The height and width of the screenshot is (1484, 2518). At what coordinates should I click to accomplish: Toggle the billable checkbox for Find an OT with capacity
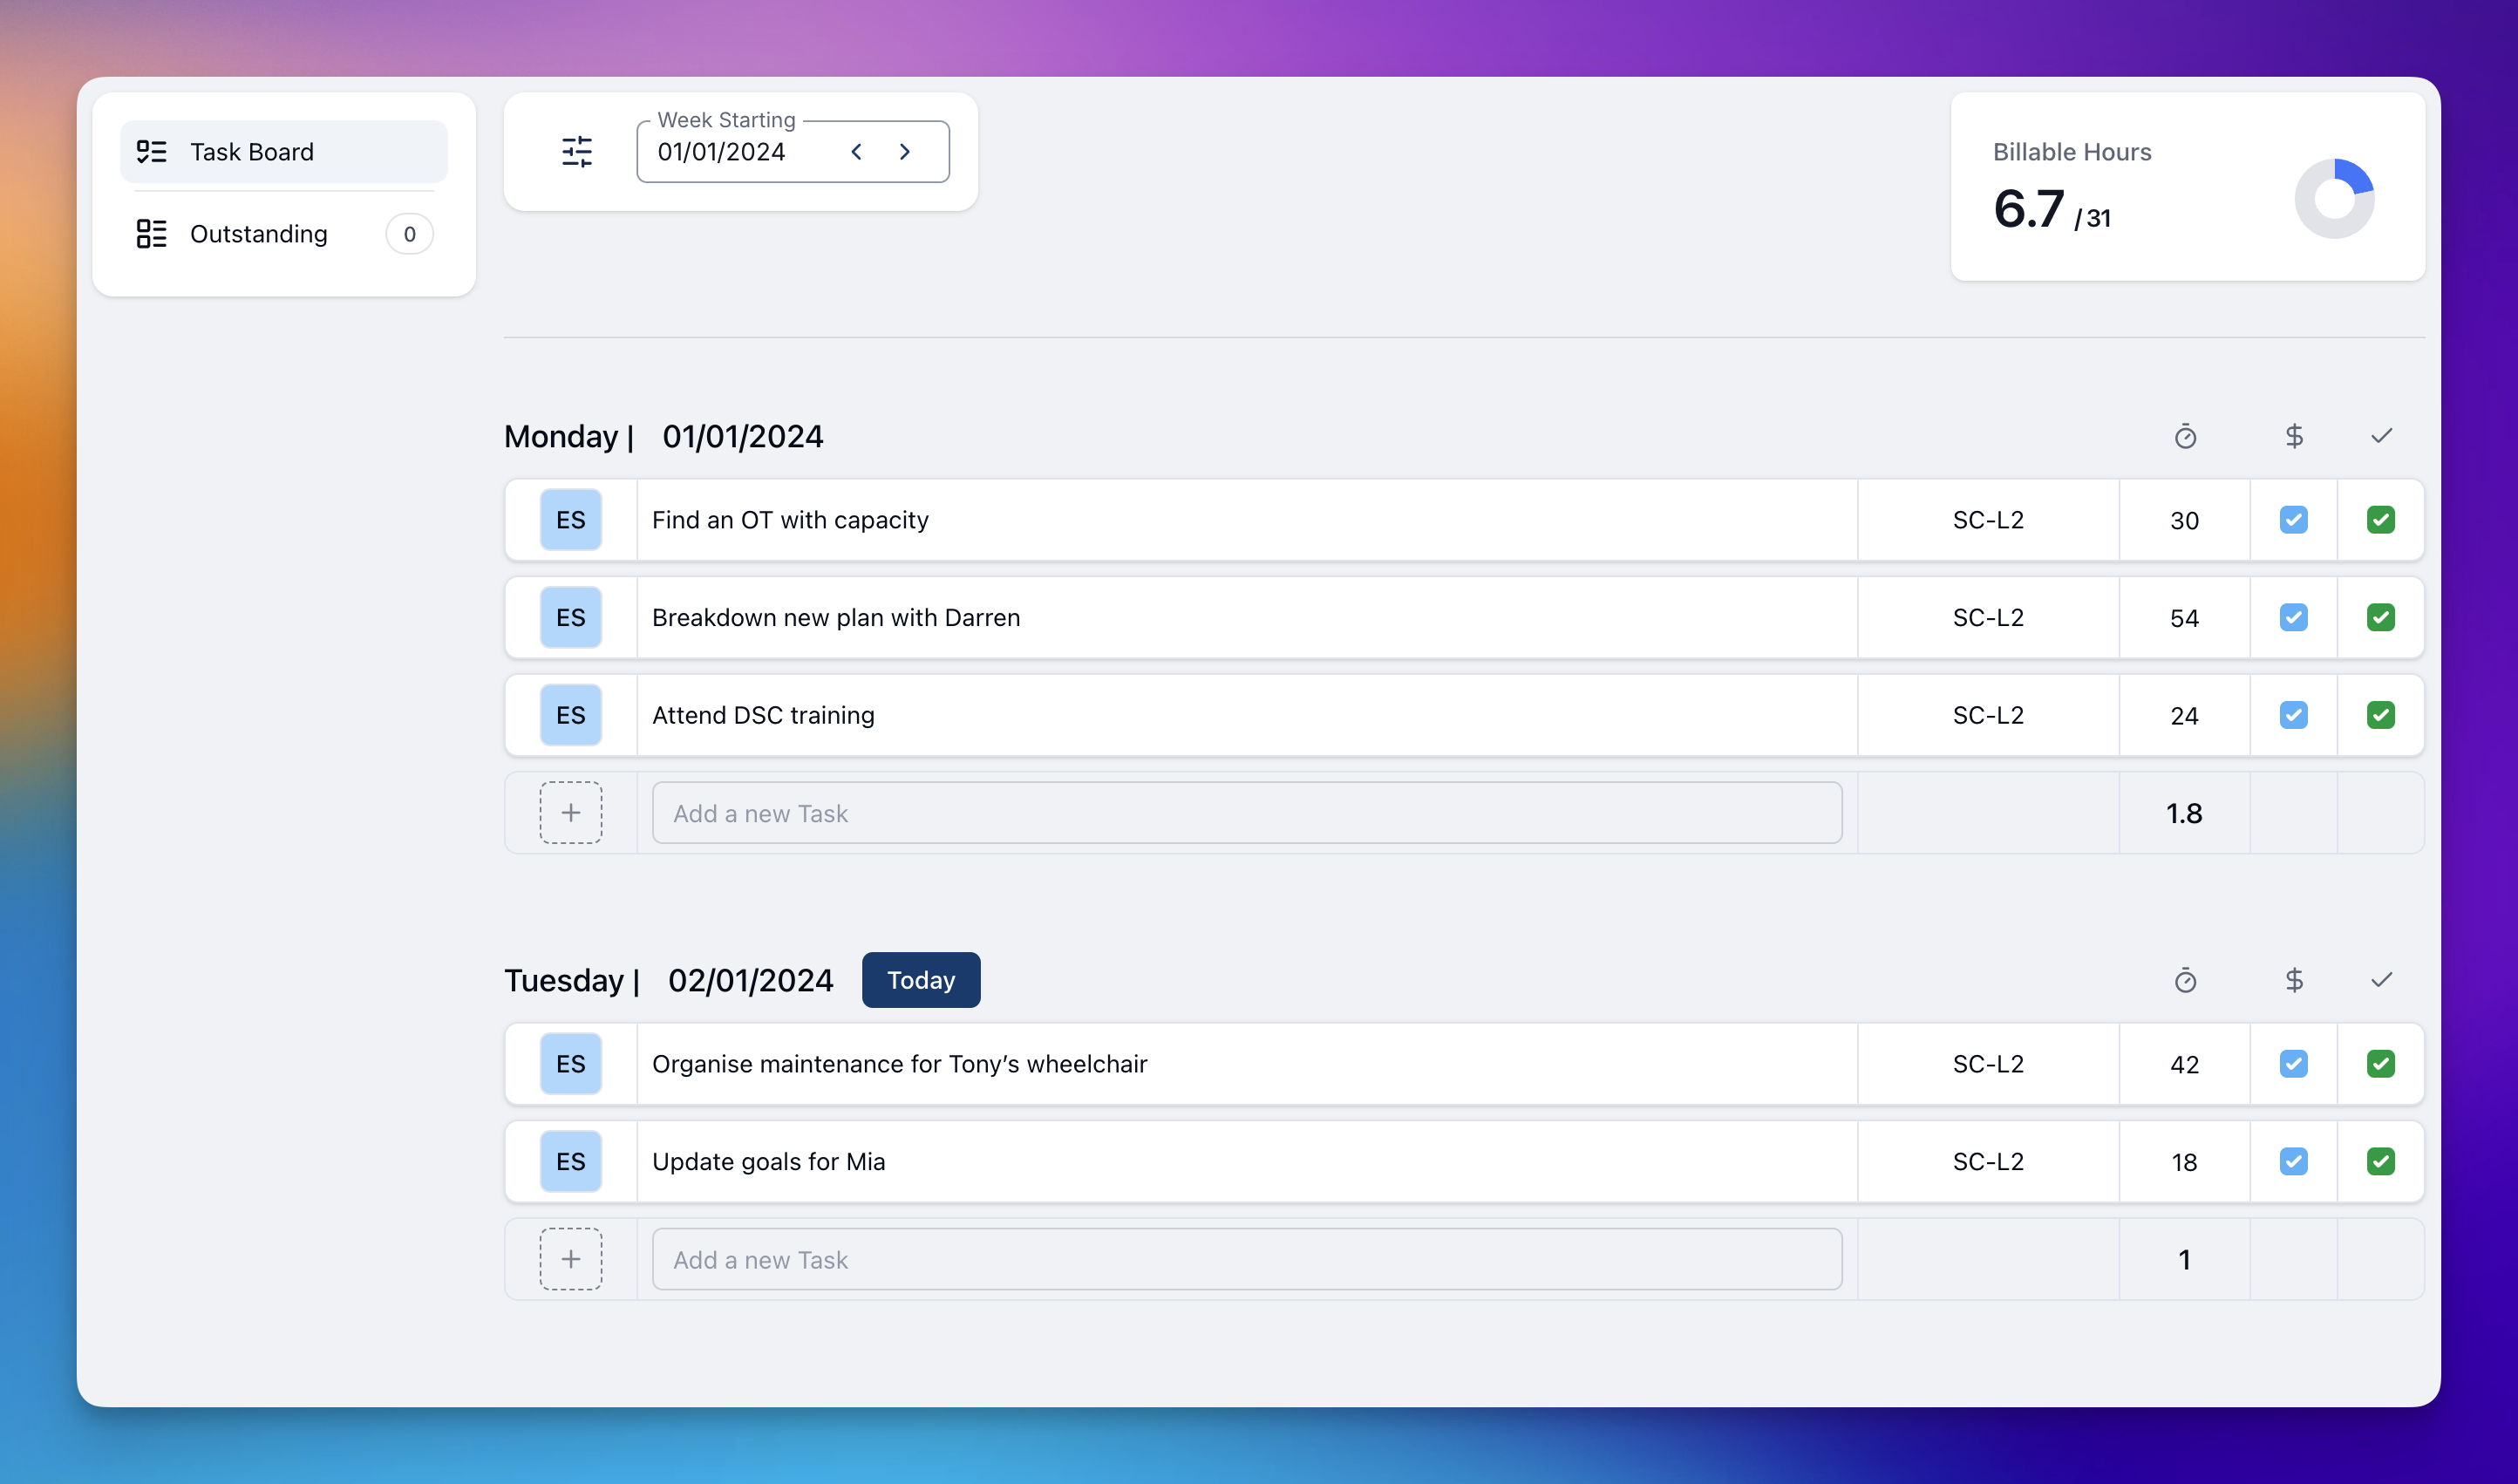(x=2293, y=520)
